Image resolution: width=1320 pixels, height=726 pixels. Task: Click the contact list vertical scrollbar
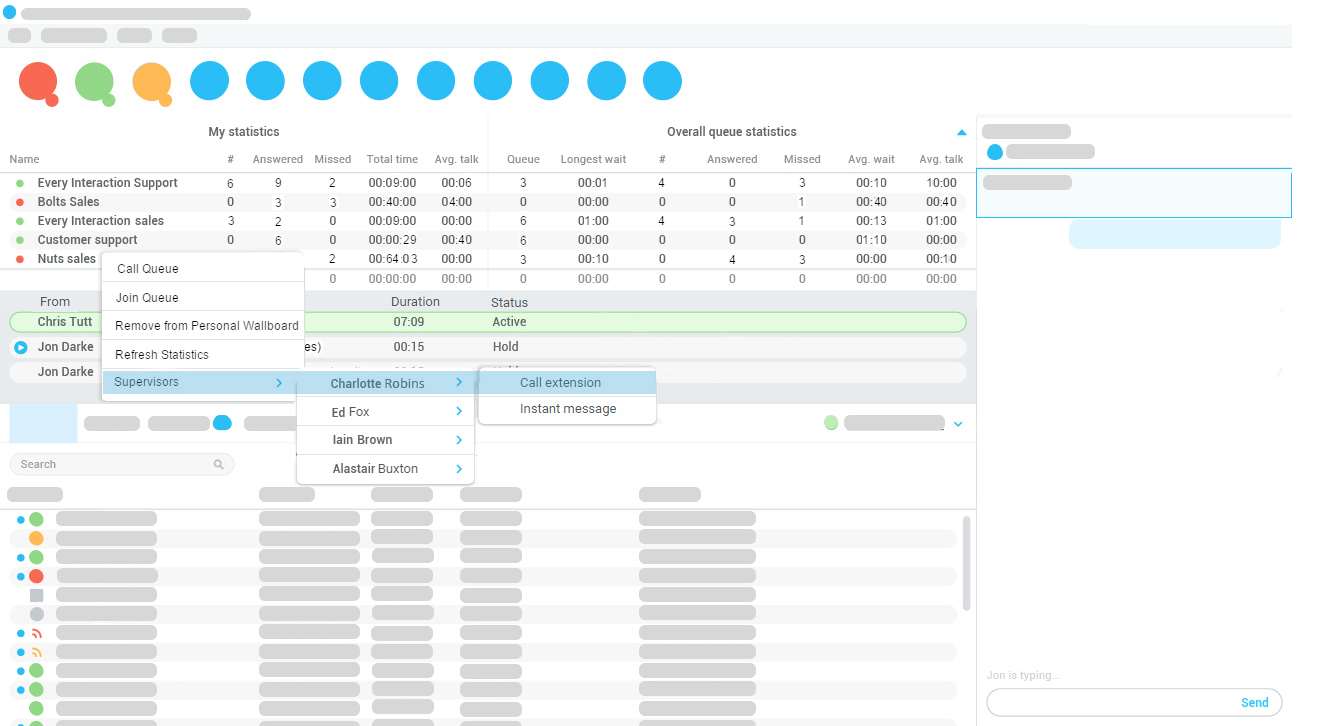pyautogui.click(x=966, y=563)
